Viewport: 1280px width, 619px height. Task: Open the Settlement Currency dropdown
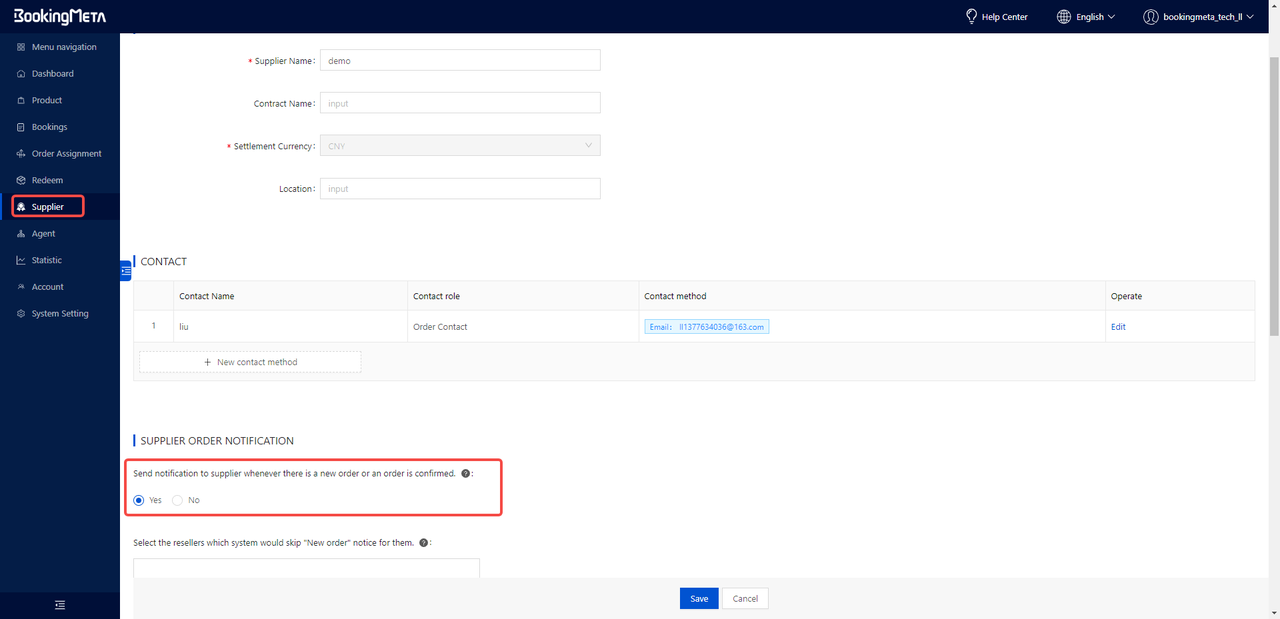[x=460, y=146]
